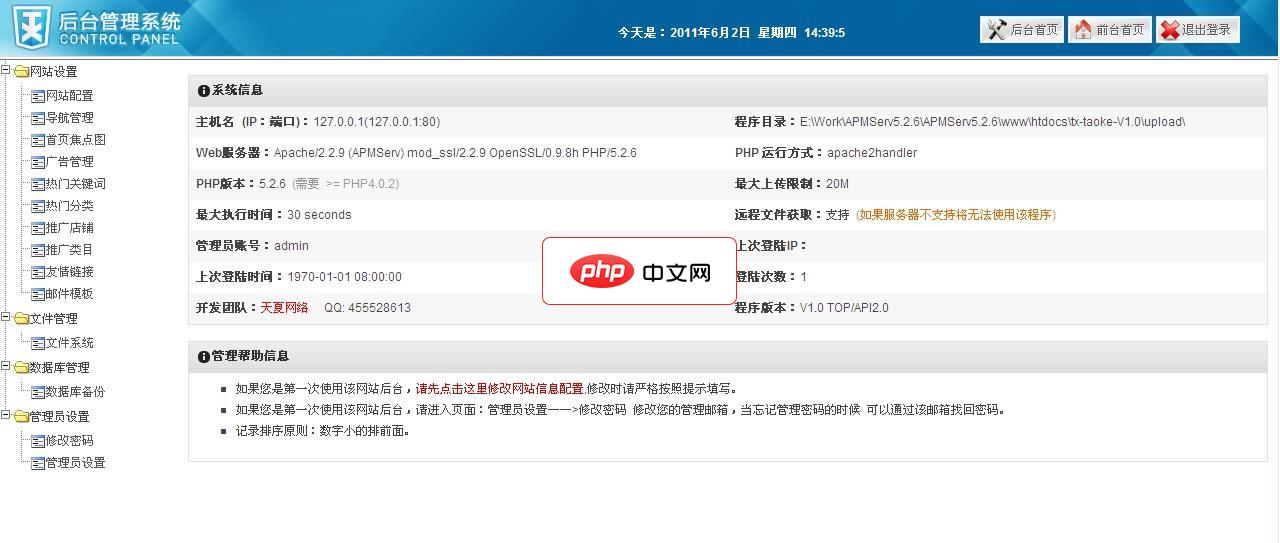The height and width of the screenshot is (543, 1280).
Task: Click the apache2handler value
Action: [872, 153]
